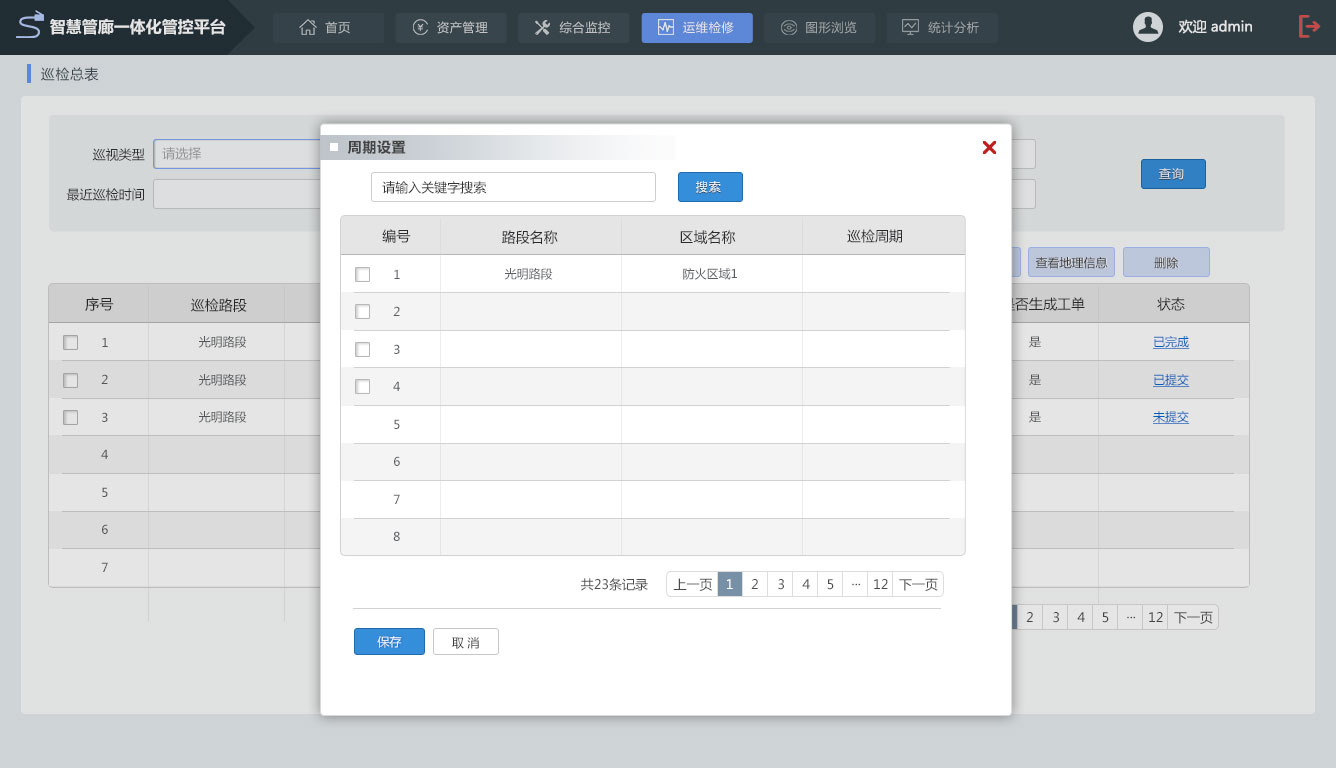Check the box for dialog row 1

(363, 274)
